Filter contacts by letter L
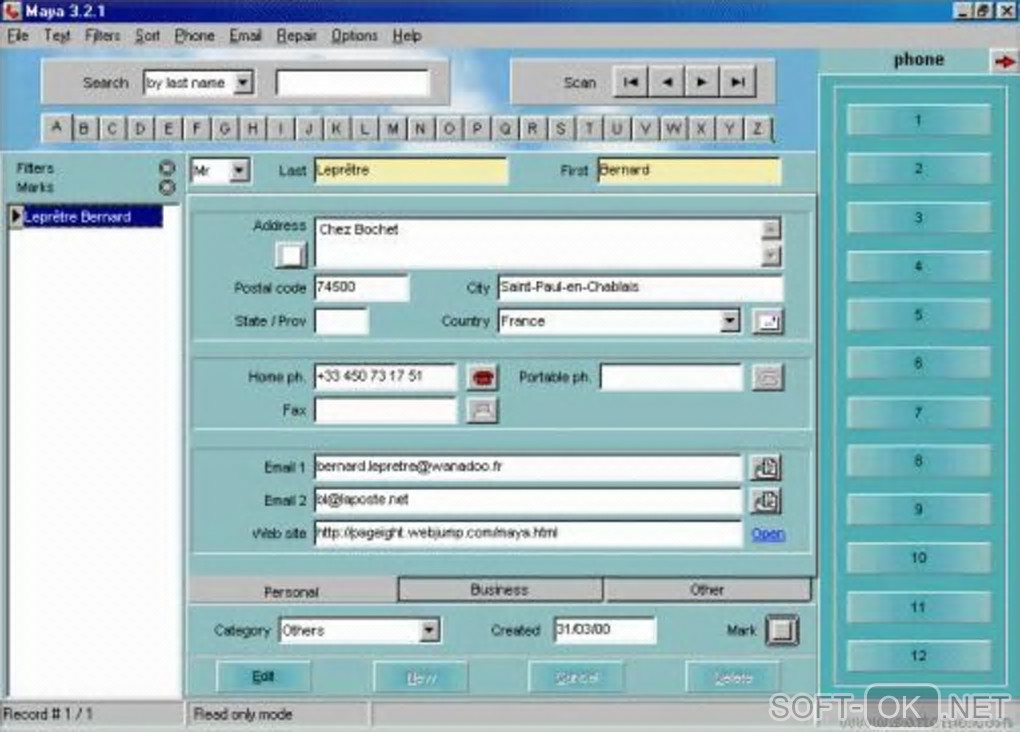Viewport: 1020px width, 732px height. 364,128
